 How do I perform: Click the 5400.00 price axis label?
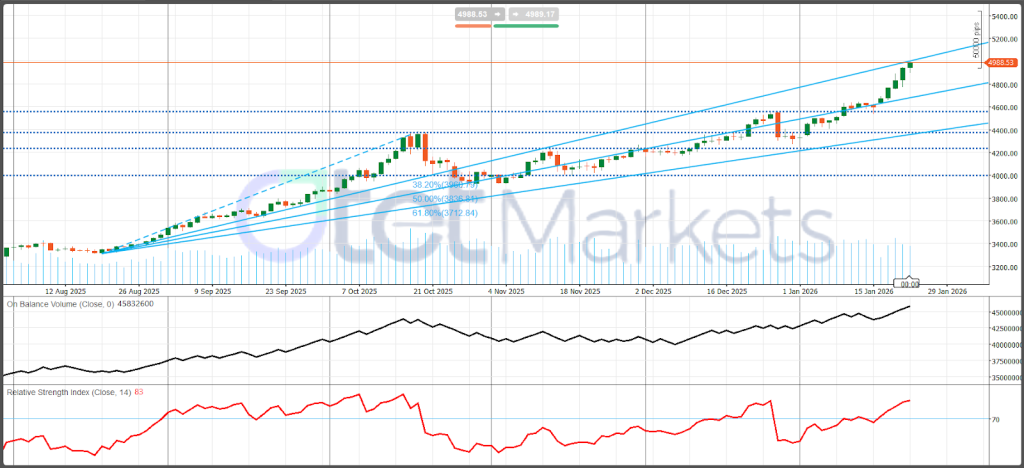click(x=1004, y=17)
